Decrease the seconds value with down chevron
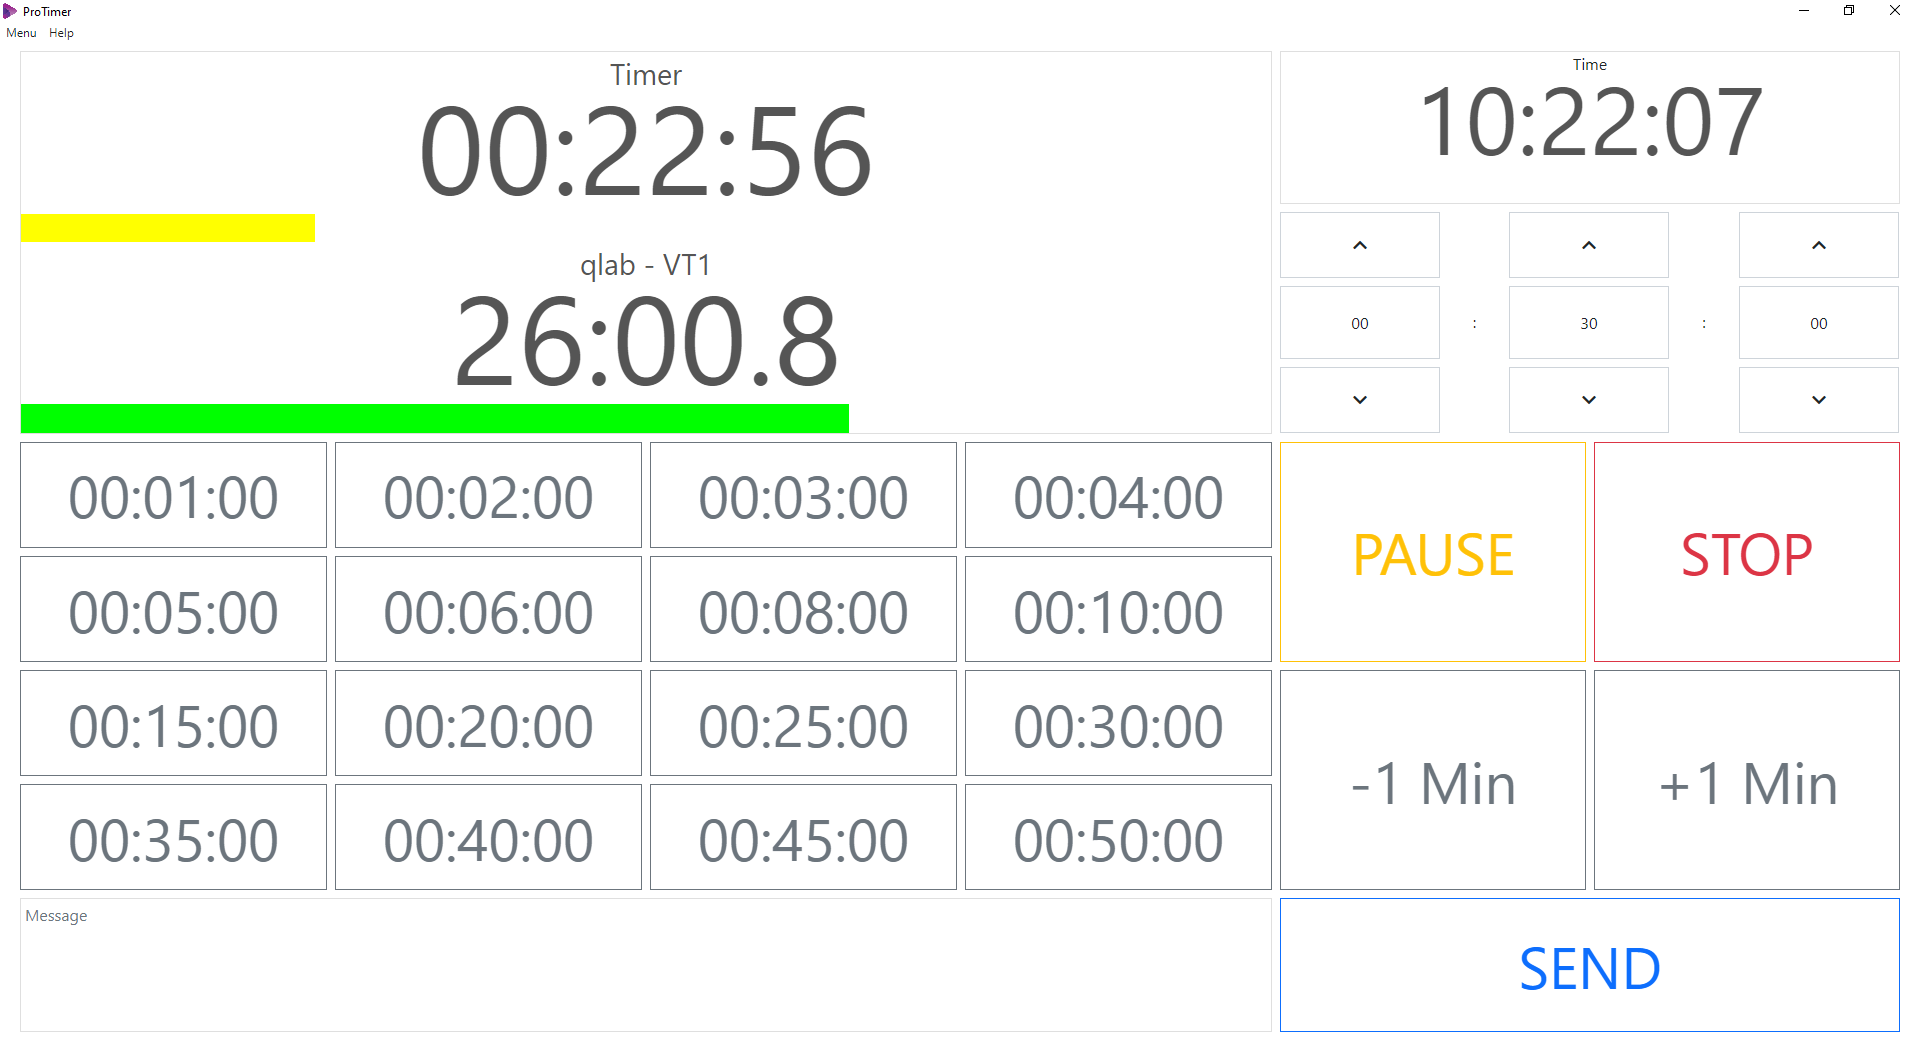 [1818, 399]
